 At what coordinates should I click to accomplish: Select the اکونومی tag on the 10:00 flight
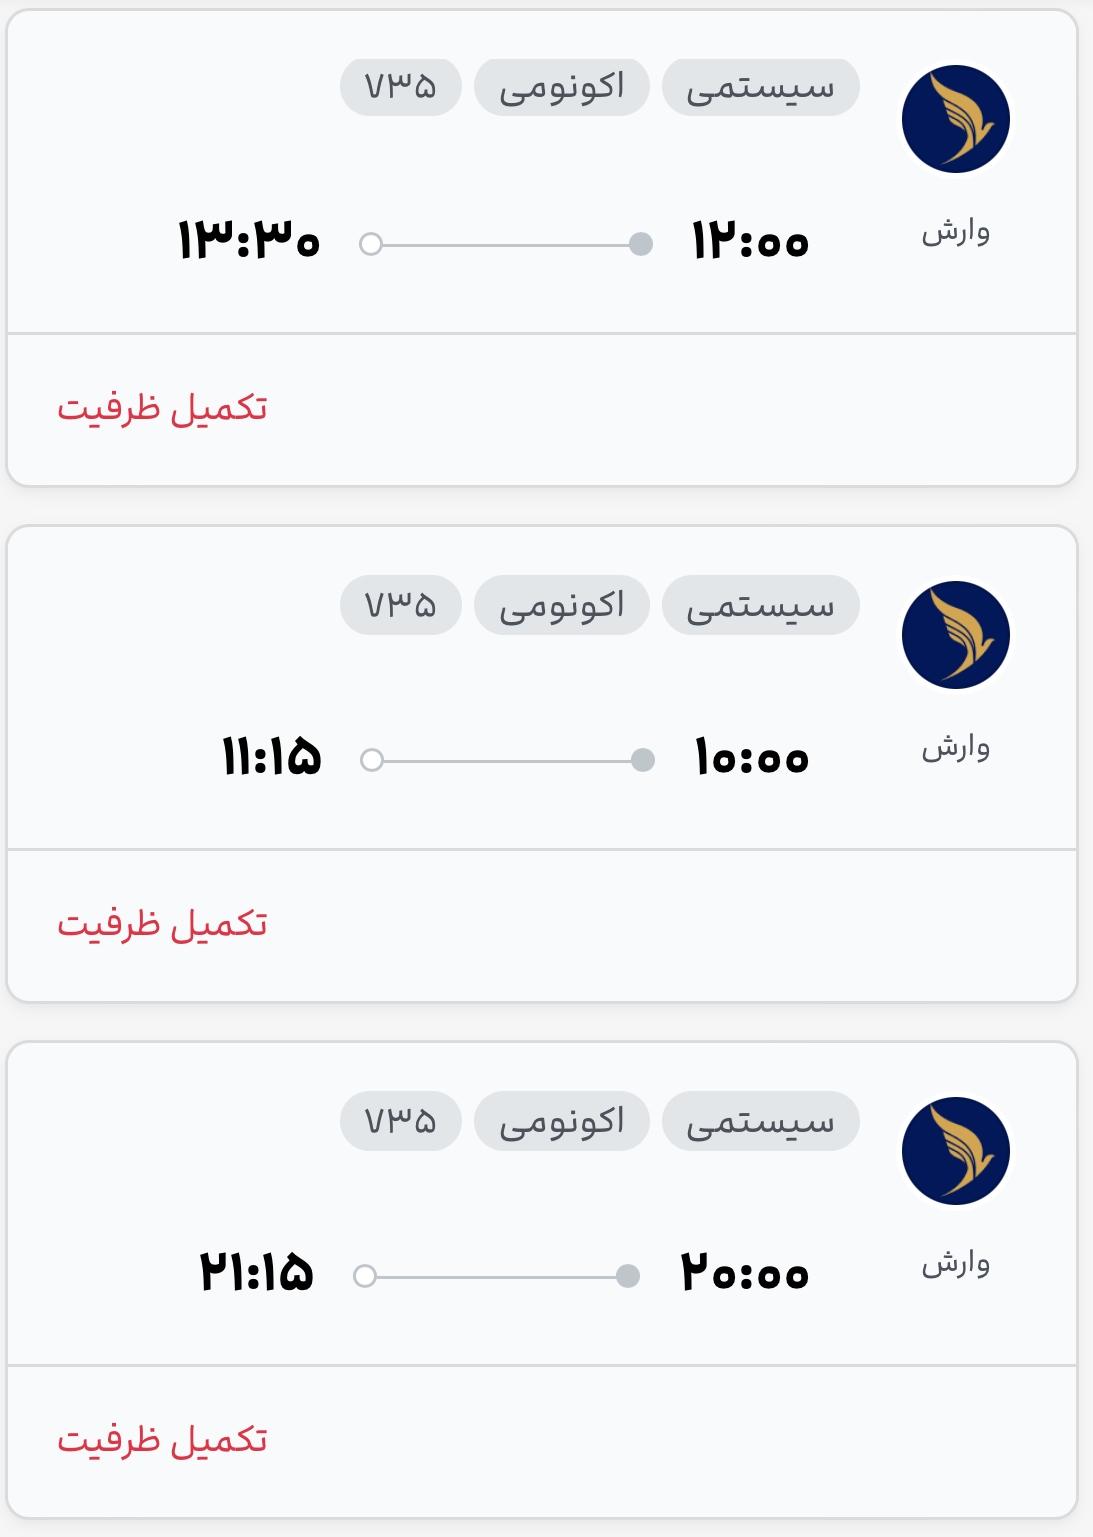coord(562,605)
